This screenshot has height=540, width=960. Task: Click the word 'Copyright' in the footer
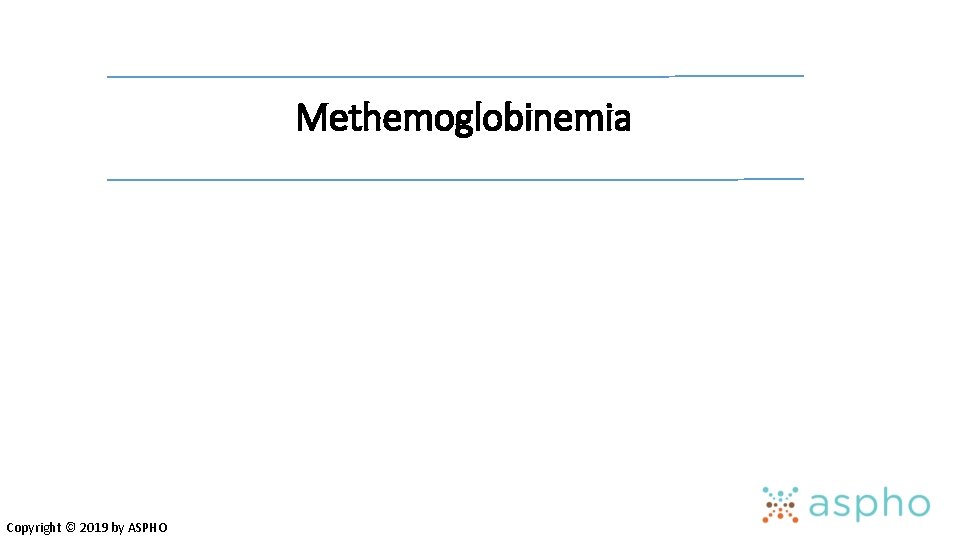point(33,527)
